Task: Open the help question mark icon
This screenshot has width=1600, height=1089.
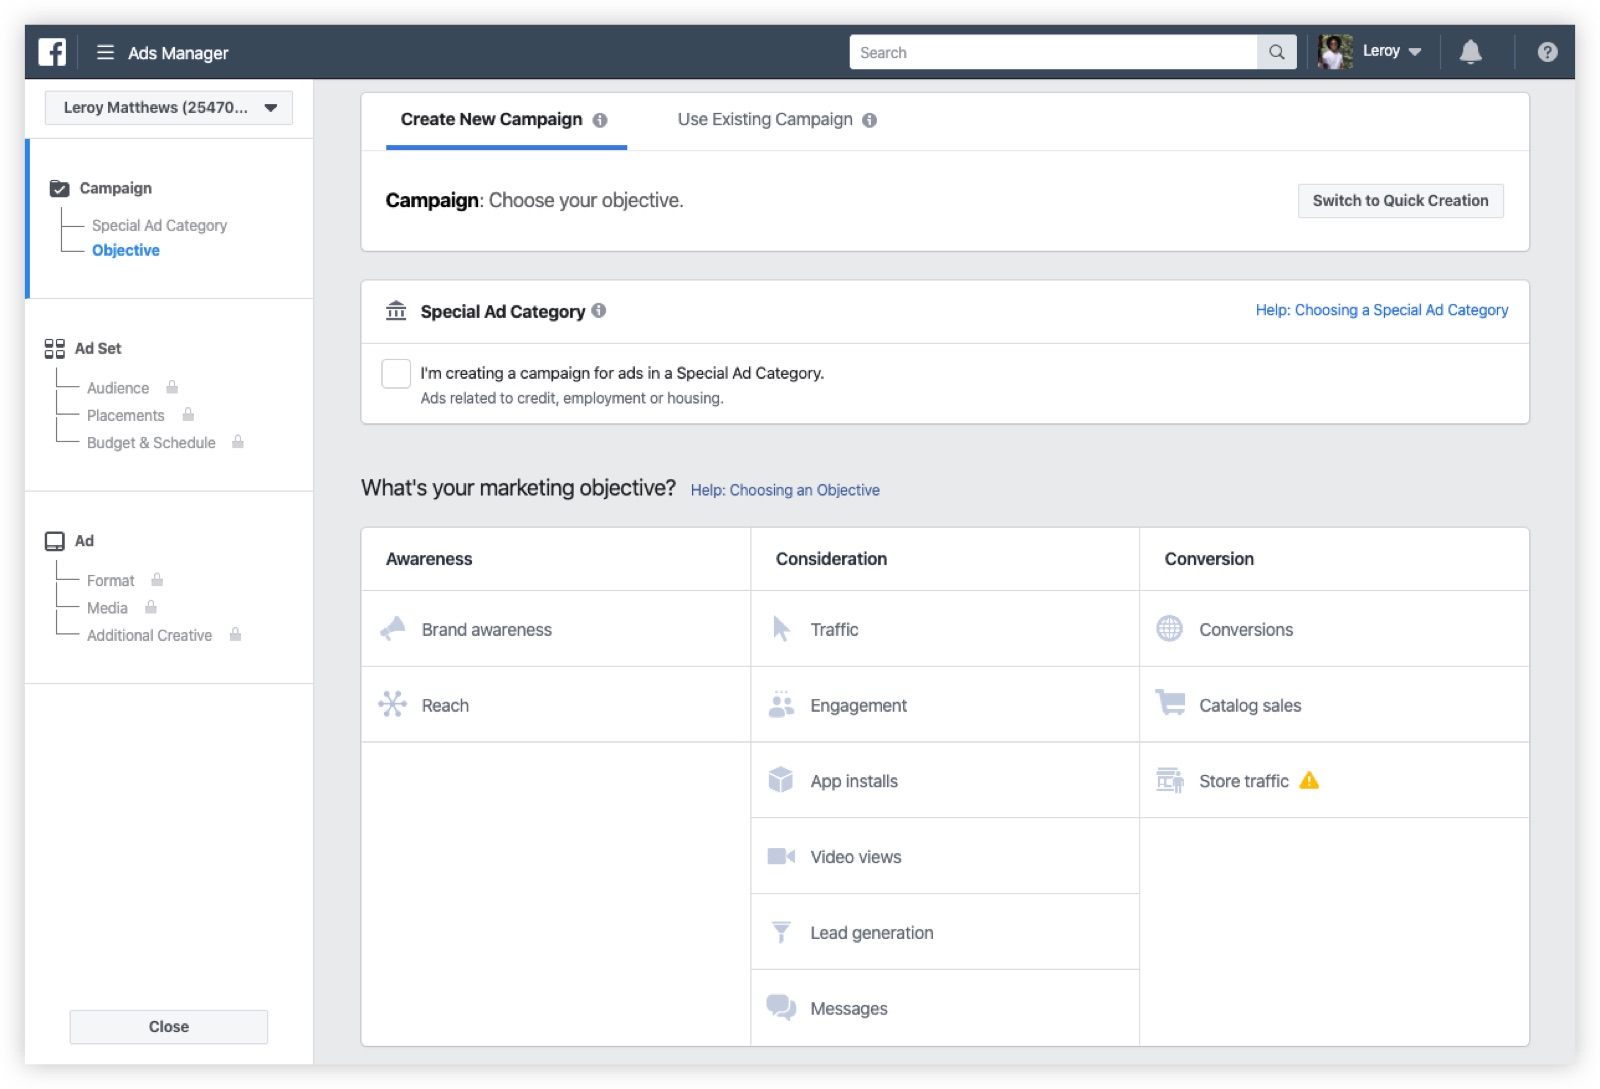Action: (1547, 52)
